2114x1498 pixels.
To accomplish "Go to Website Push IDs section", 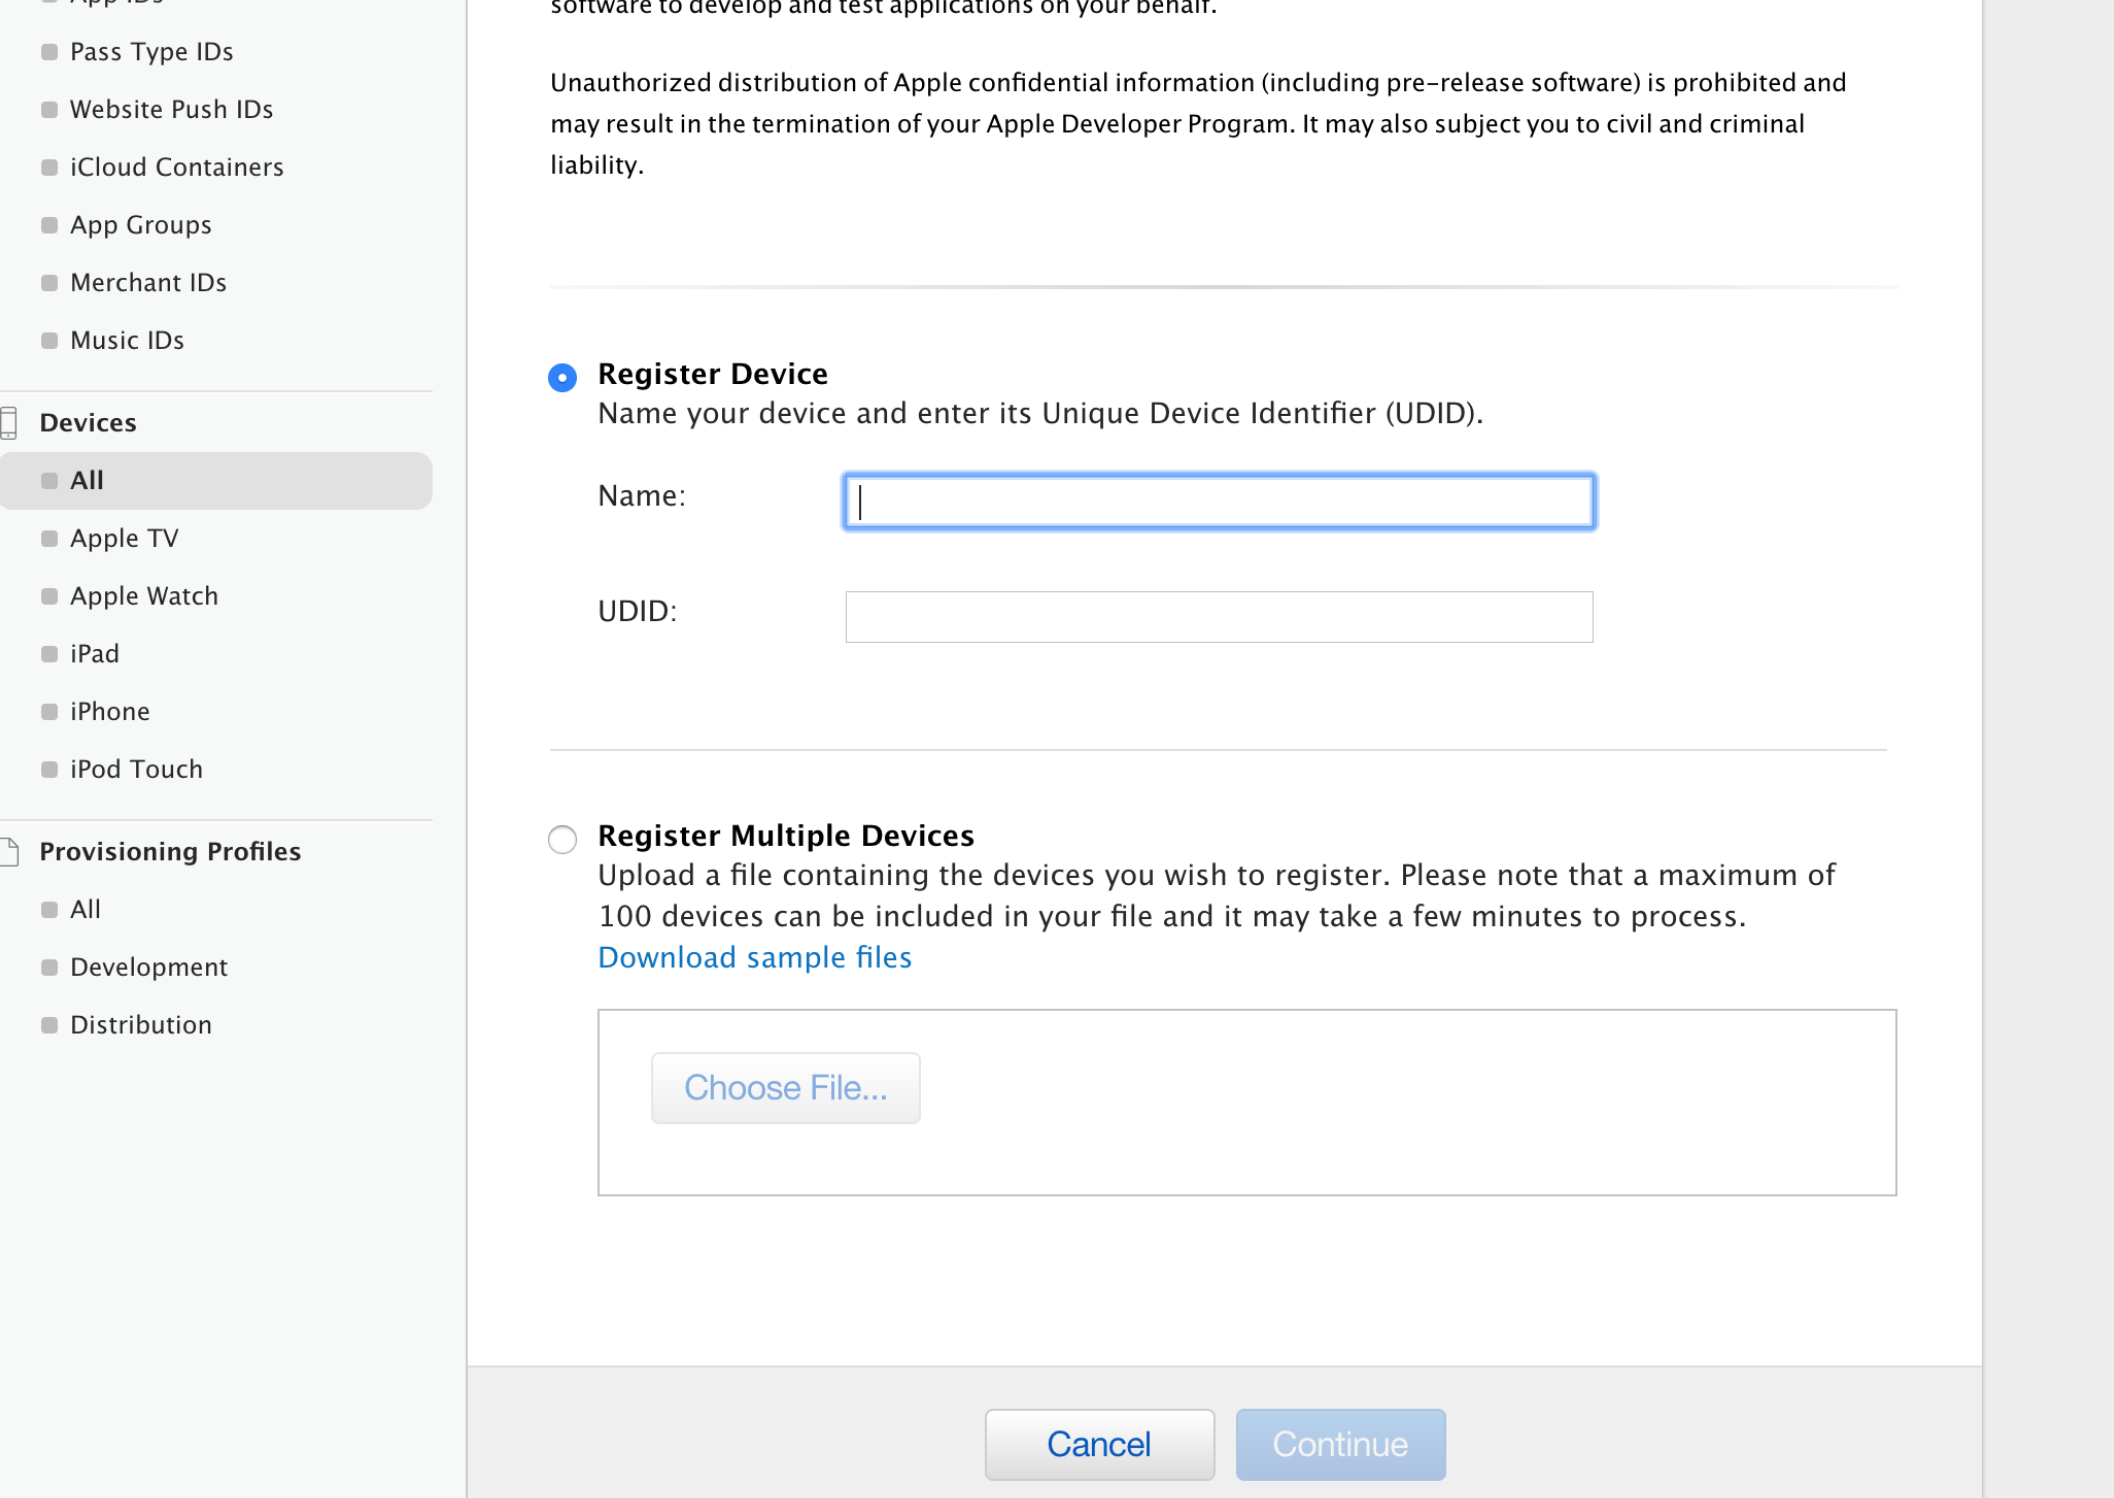I will (171, 109).
